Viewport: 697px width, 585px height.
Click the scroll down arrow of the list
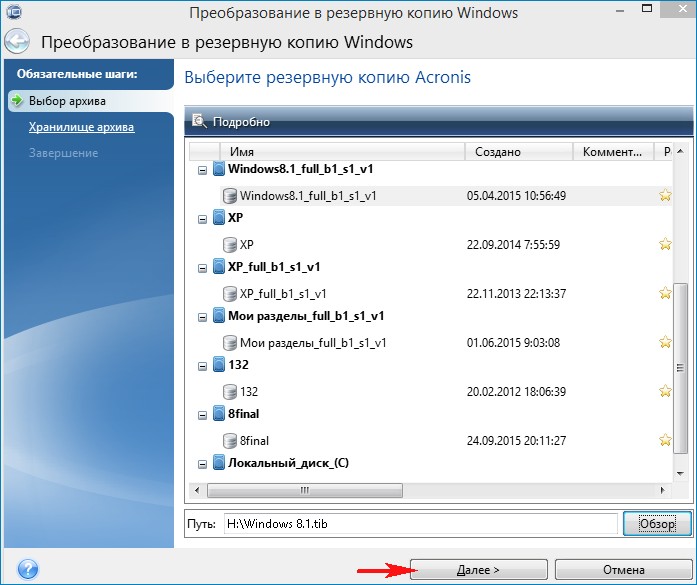[x=680, y=473]
